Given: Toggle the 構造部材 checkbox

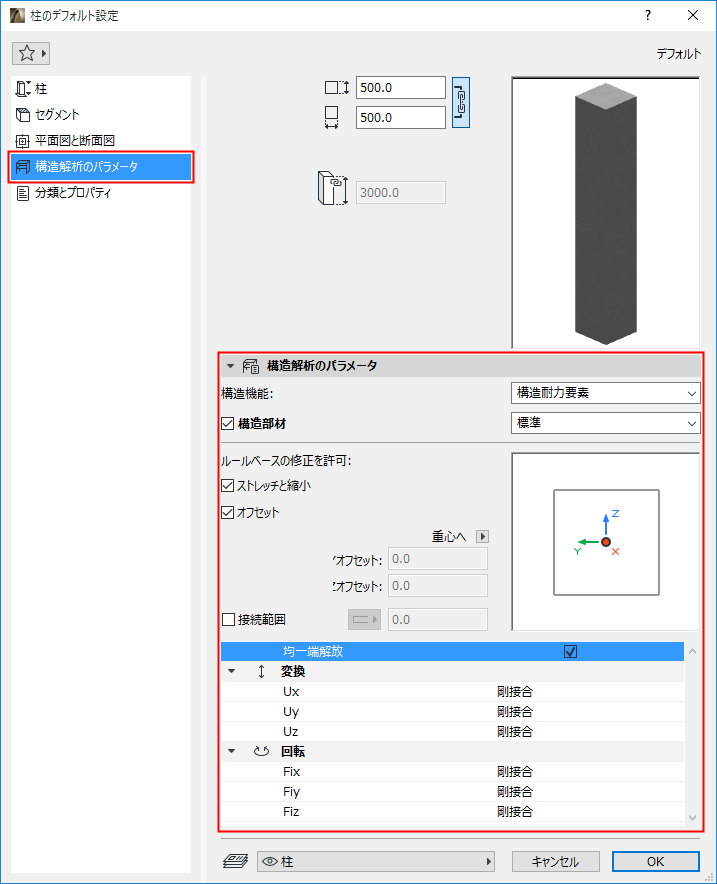Looking at the screenshot, I should point(228,423).
